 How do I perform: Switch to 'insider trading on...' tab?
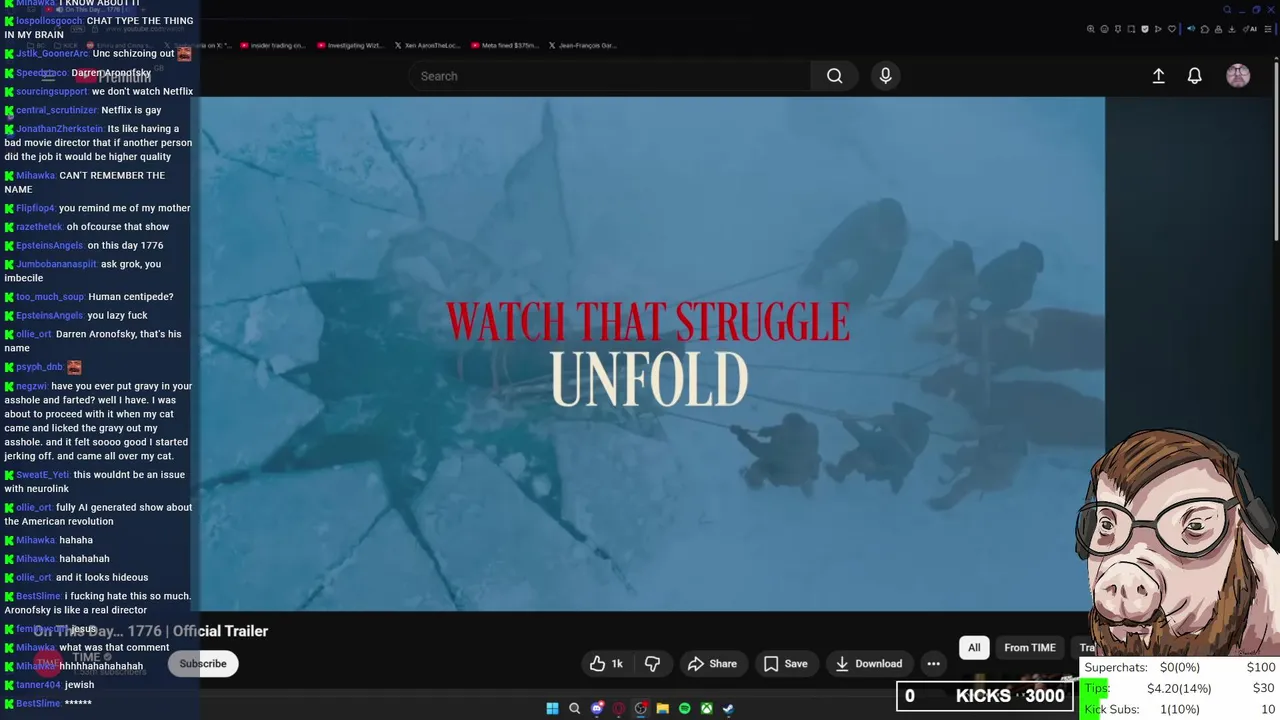[272, 45]
